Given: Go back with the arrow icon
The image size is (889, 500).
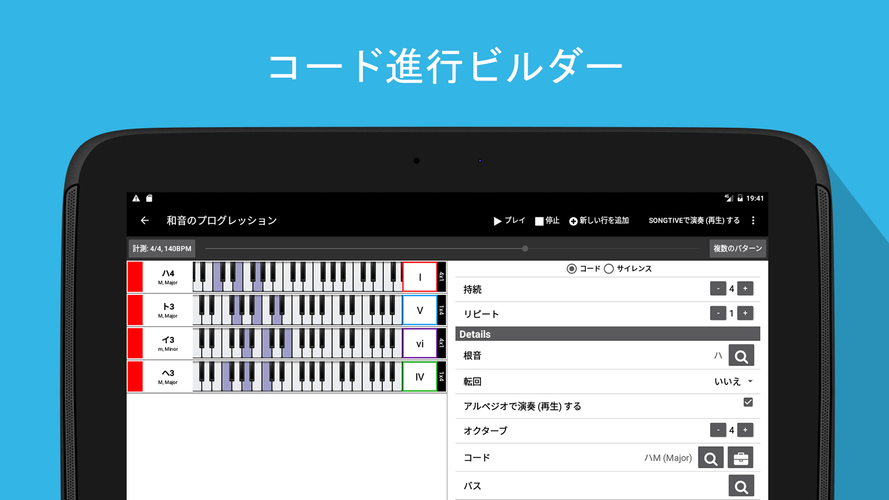Looking at the screenshot, I should pos(145,221).
